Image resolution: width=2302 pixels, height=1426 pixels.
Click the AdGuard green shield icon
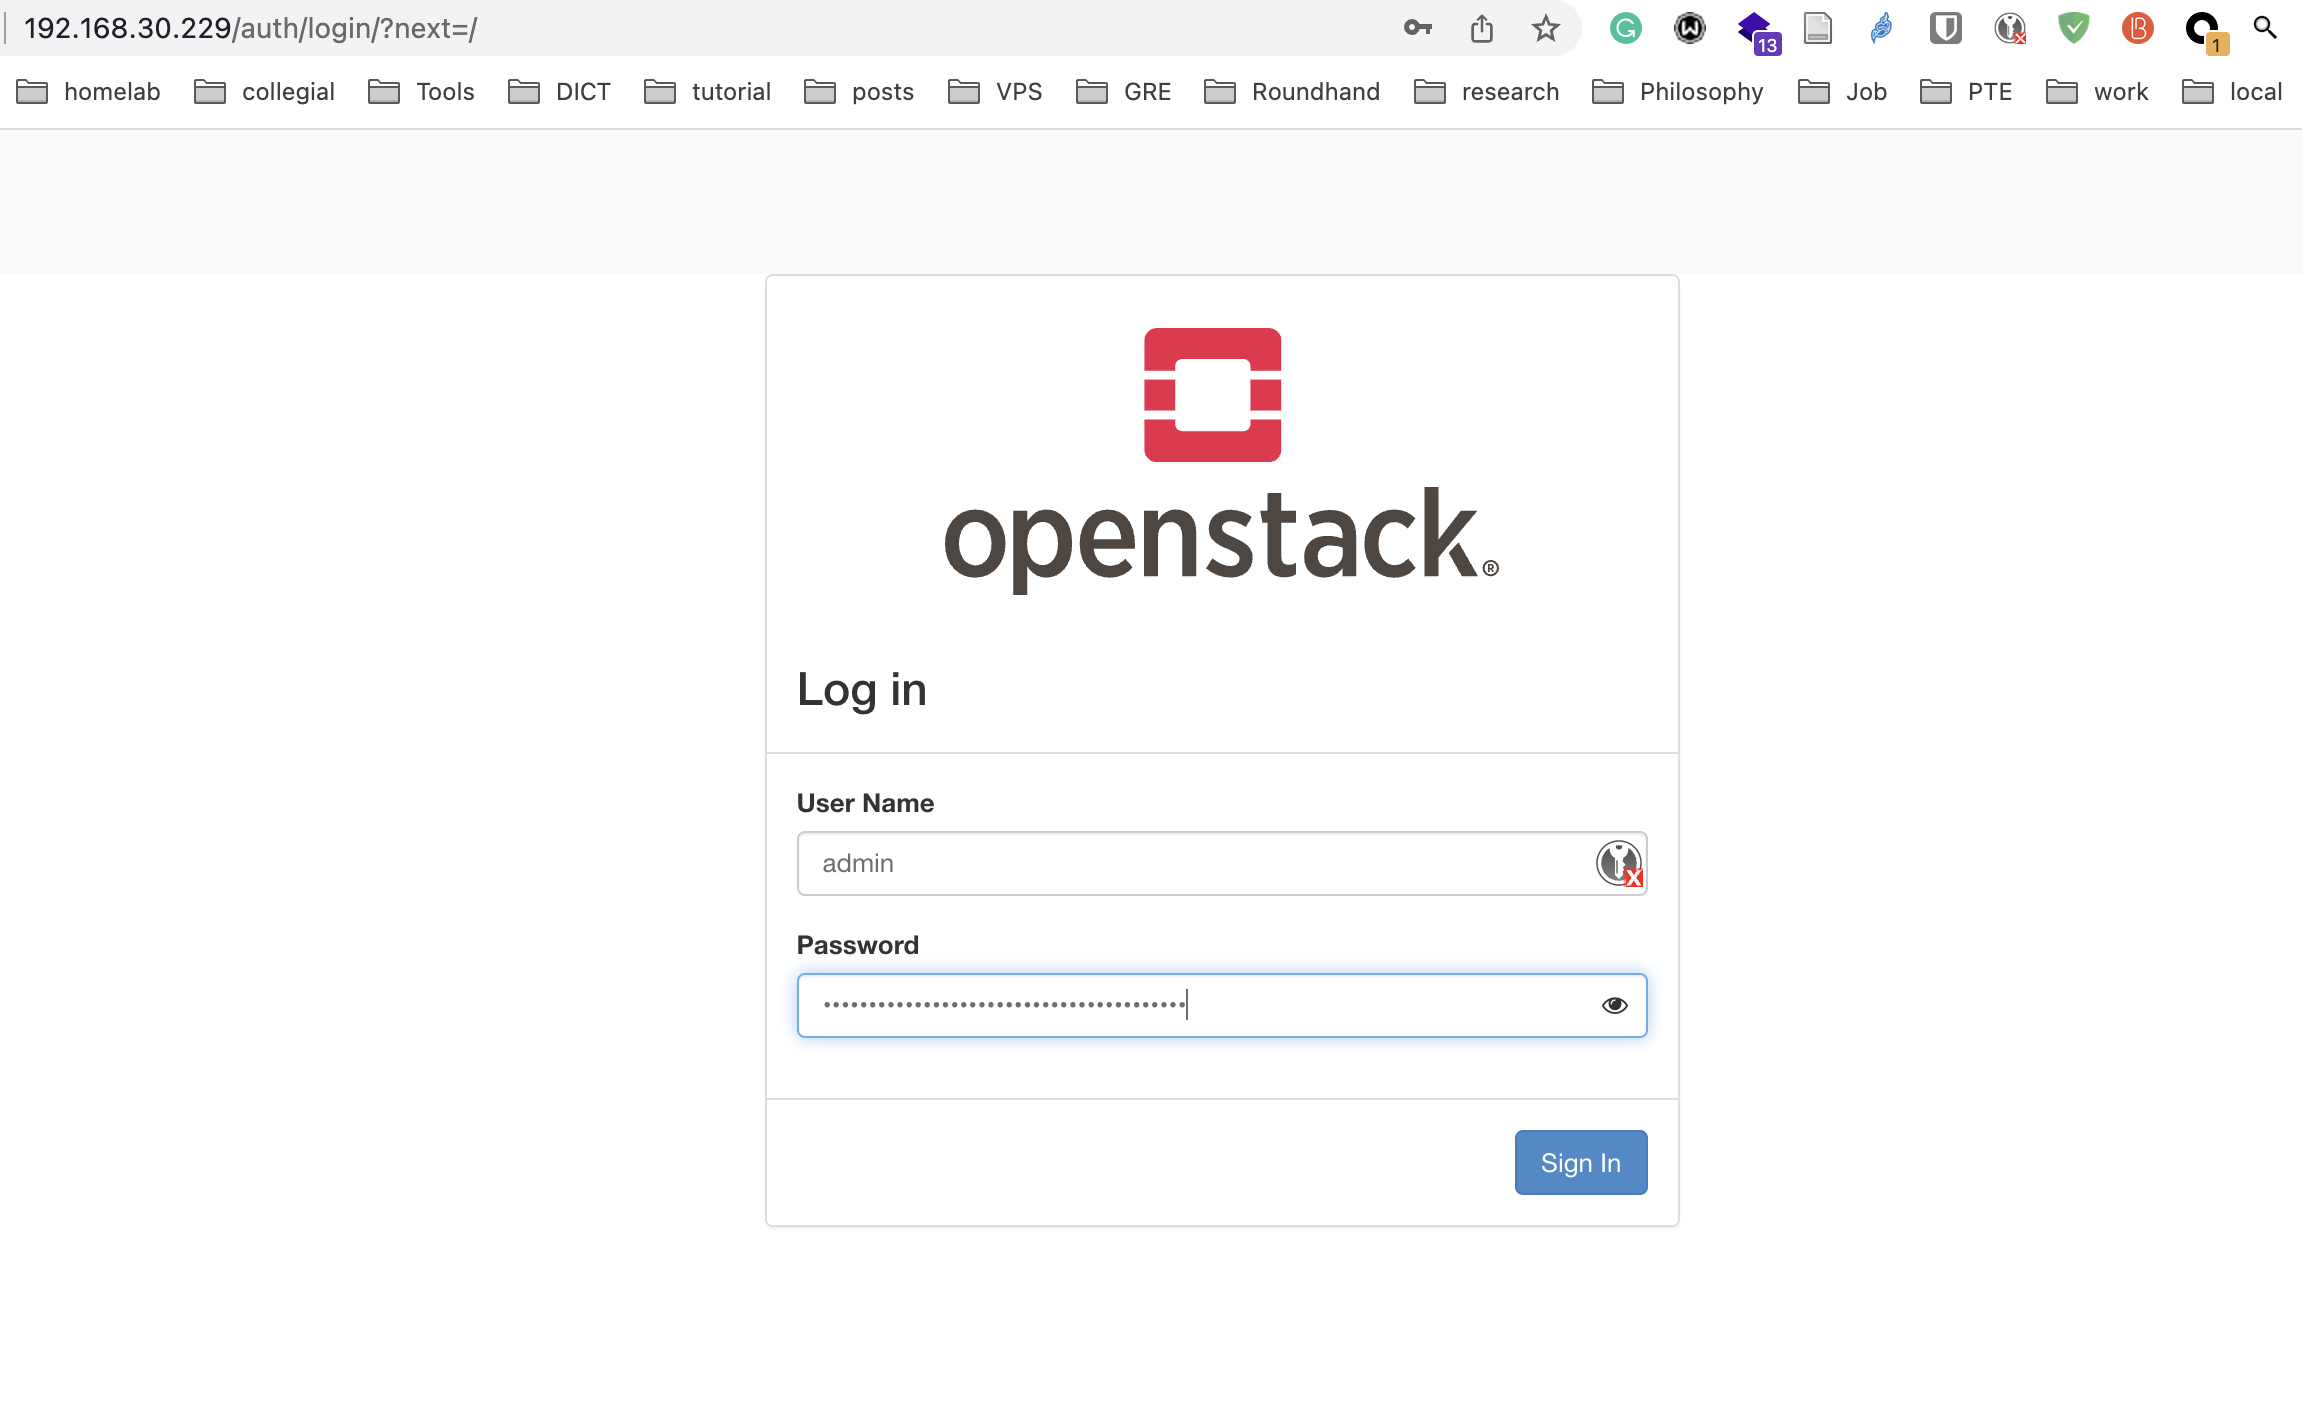coord(2073,28)
